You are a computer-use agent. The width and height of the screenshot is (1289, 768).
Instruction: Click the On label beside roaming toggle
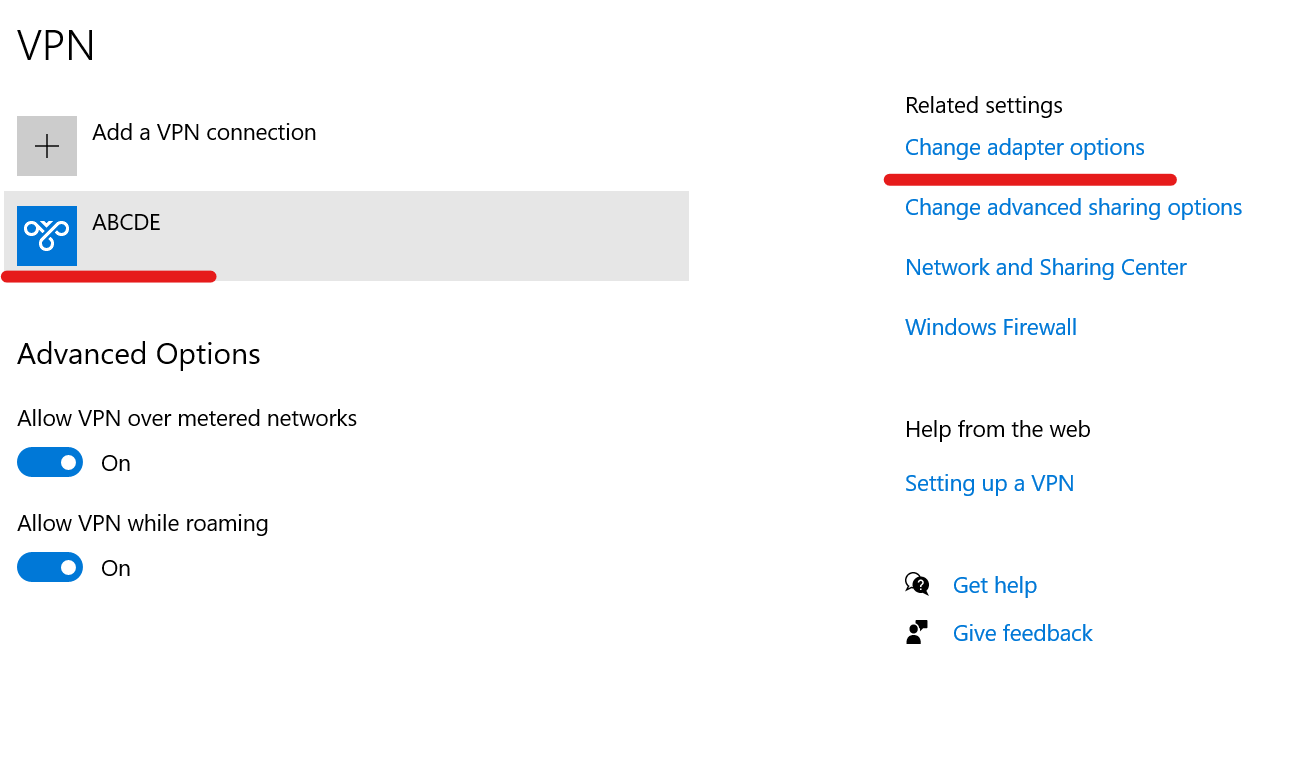(116, 568)
